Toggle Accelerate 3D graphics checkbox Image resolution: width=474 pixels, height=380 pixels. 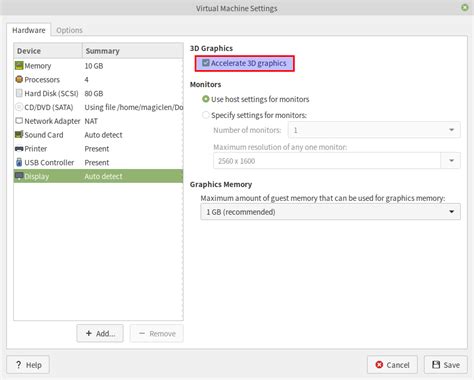pos(206,63)
